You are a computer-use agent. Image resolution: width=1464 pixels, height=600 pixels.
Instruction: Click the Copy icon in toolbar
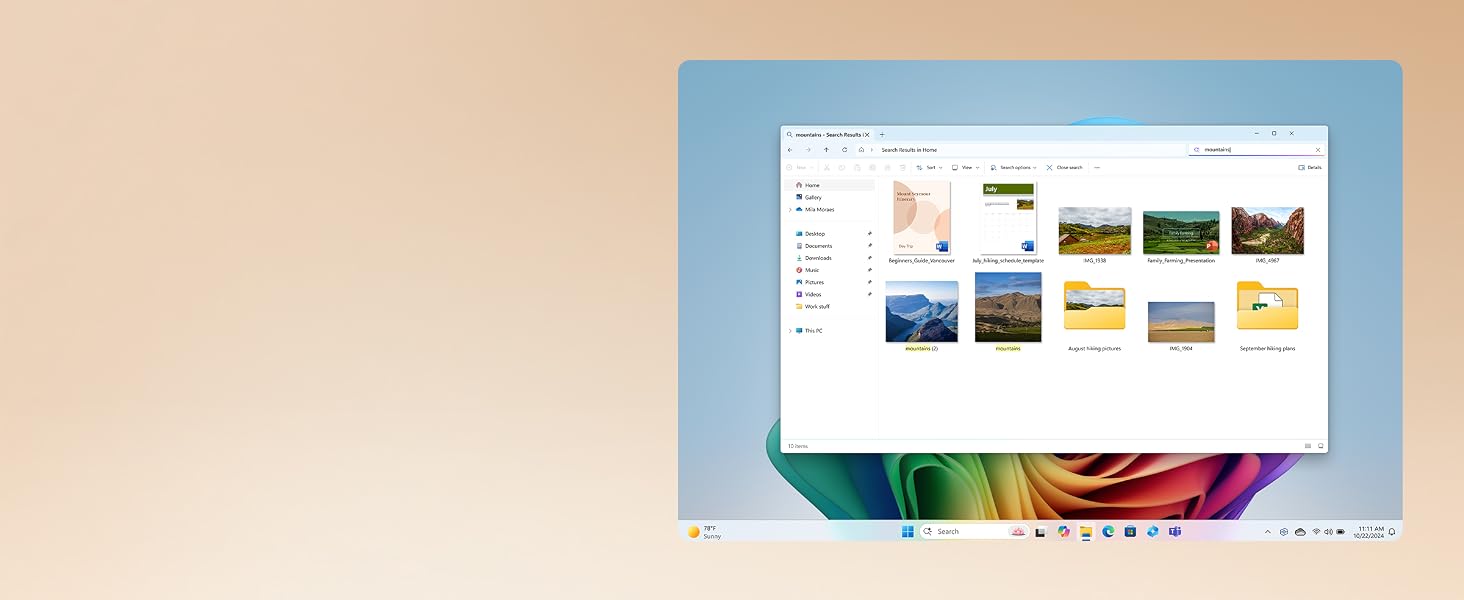tap(842, 167)
